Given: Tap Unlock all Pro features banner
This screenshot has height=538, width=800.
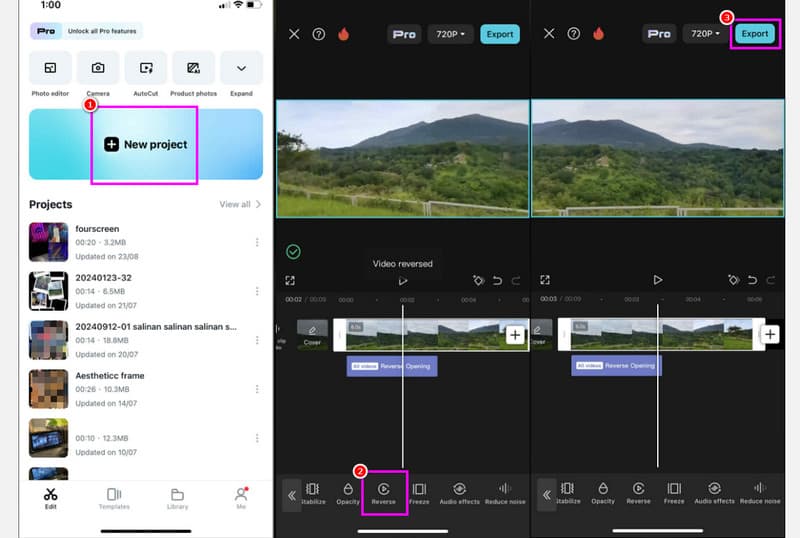Looking at the screenshot, I should point(86,32).
